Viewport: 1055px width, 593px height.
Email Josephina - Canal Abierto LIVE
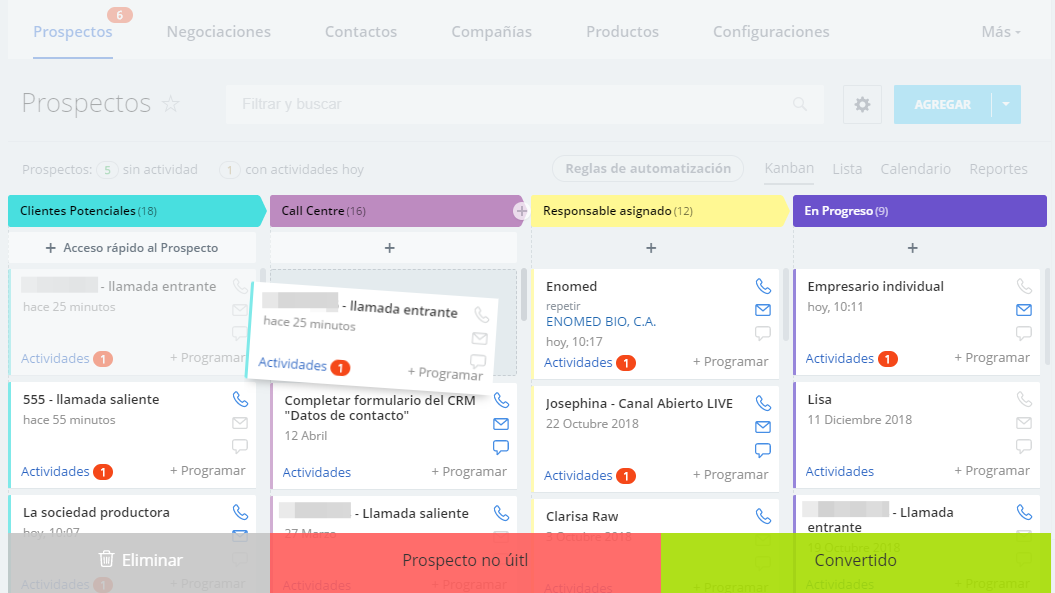point(762,427)
